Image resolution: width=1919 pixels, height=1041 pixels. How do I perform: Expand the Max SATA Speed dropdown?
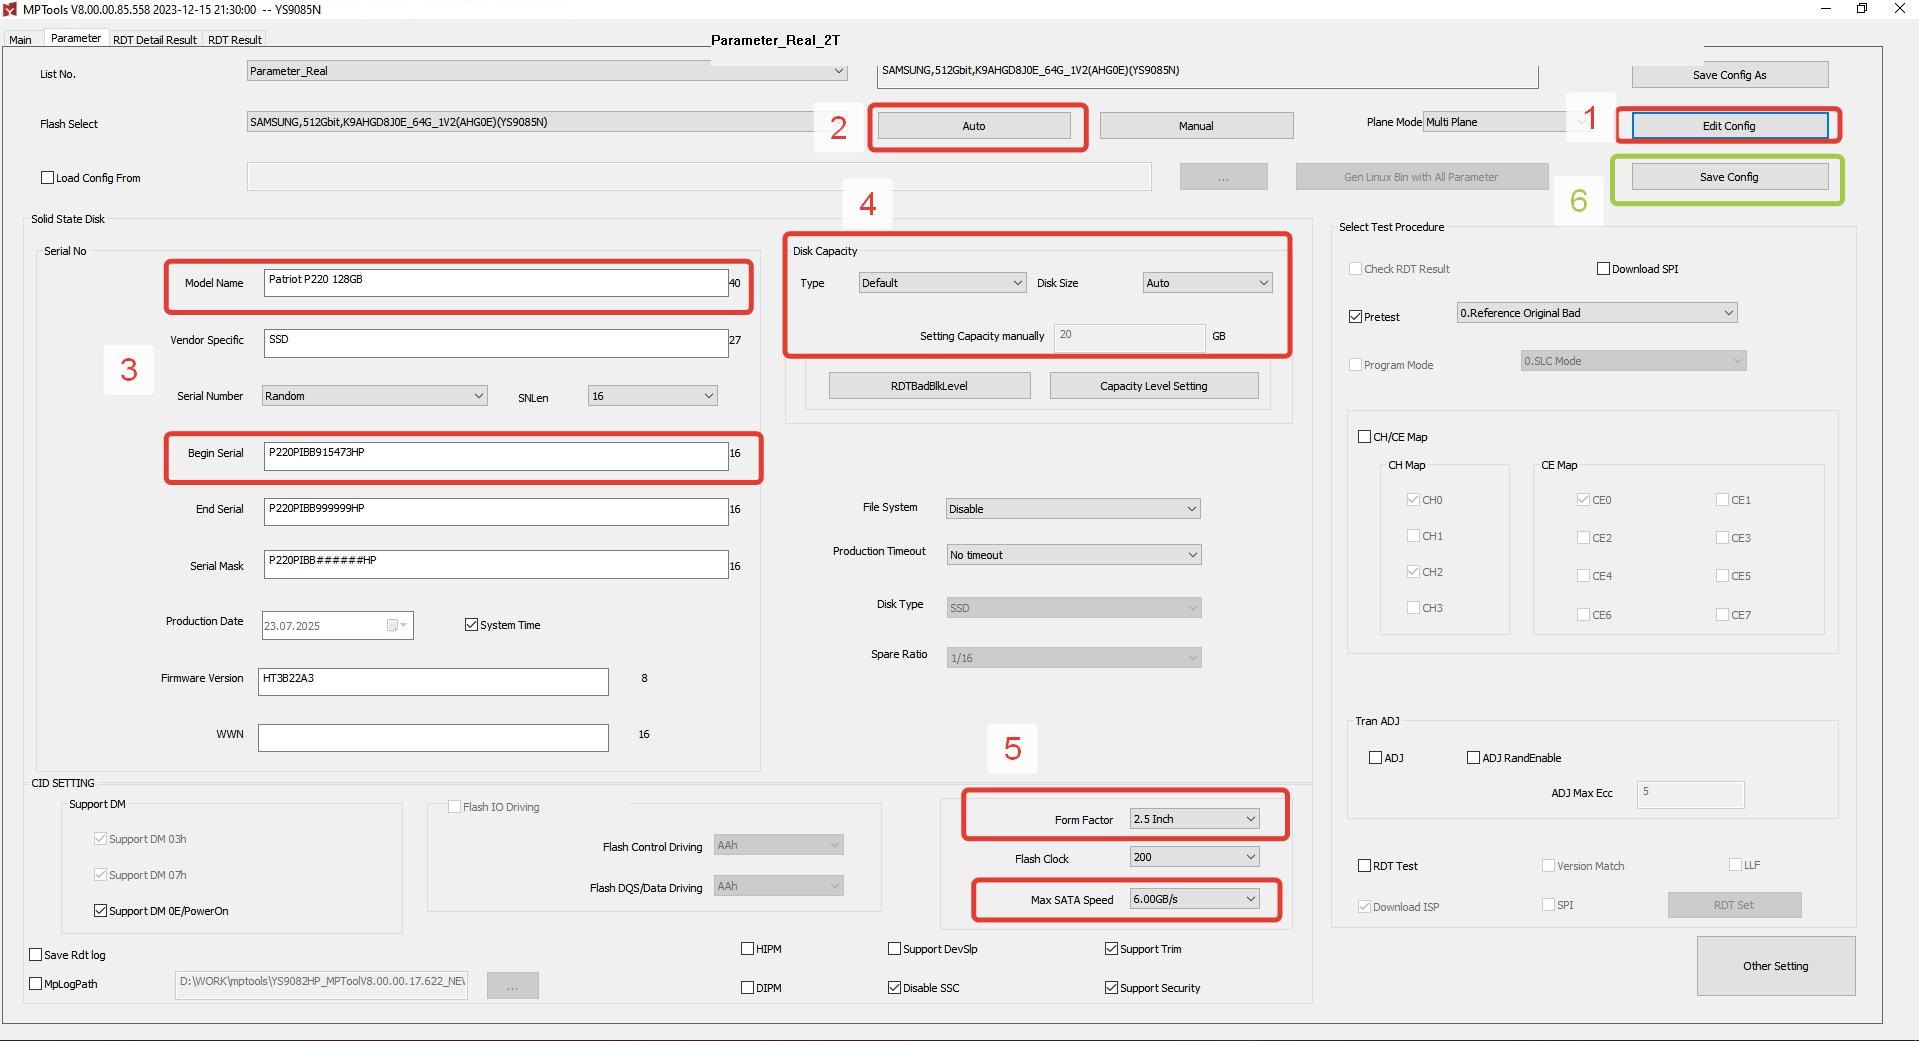pyautogui.click(x=1194, y=899)
